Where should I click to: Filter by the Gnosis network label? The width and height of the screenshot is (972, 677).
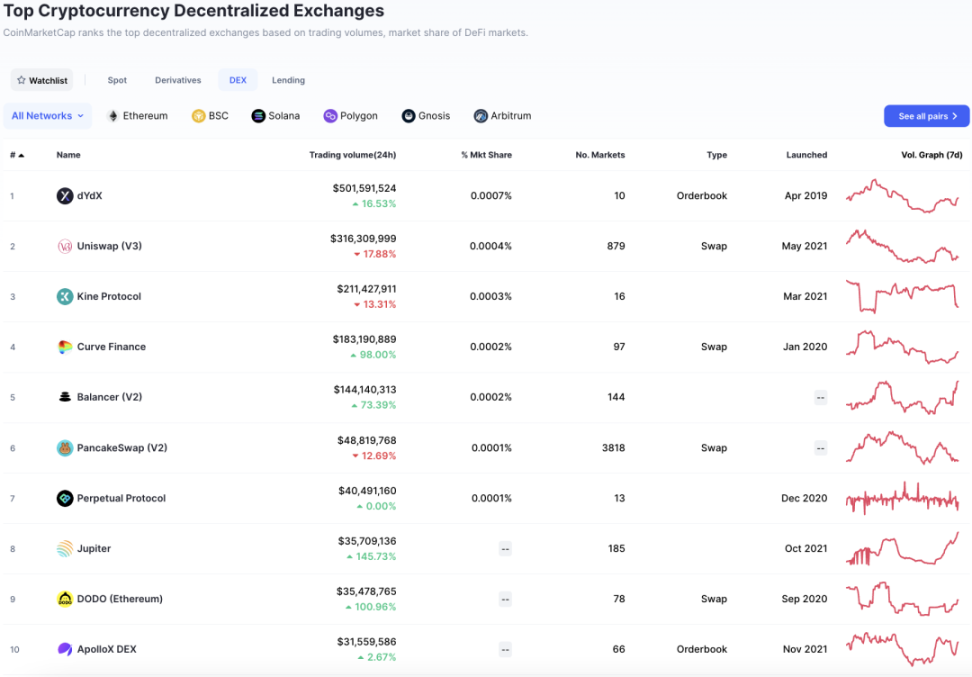click(x=434, y=116)
